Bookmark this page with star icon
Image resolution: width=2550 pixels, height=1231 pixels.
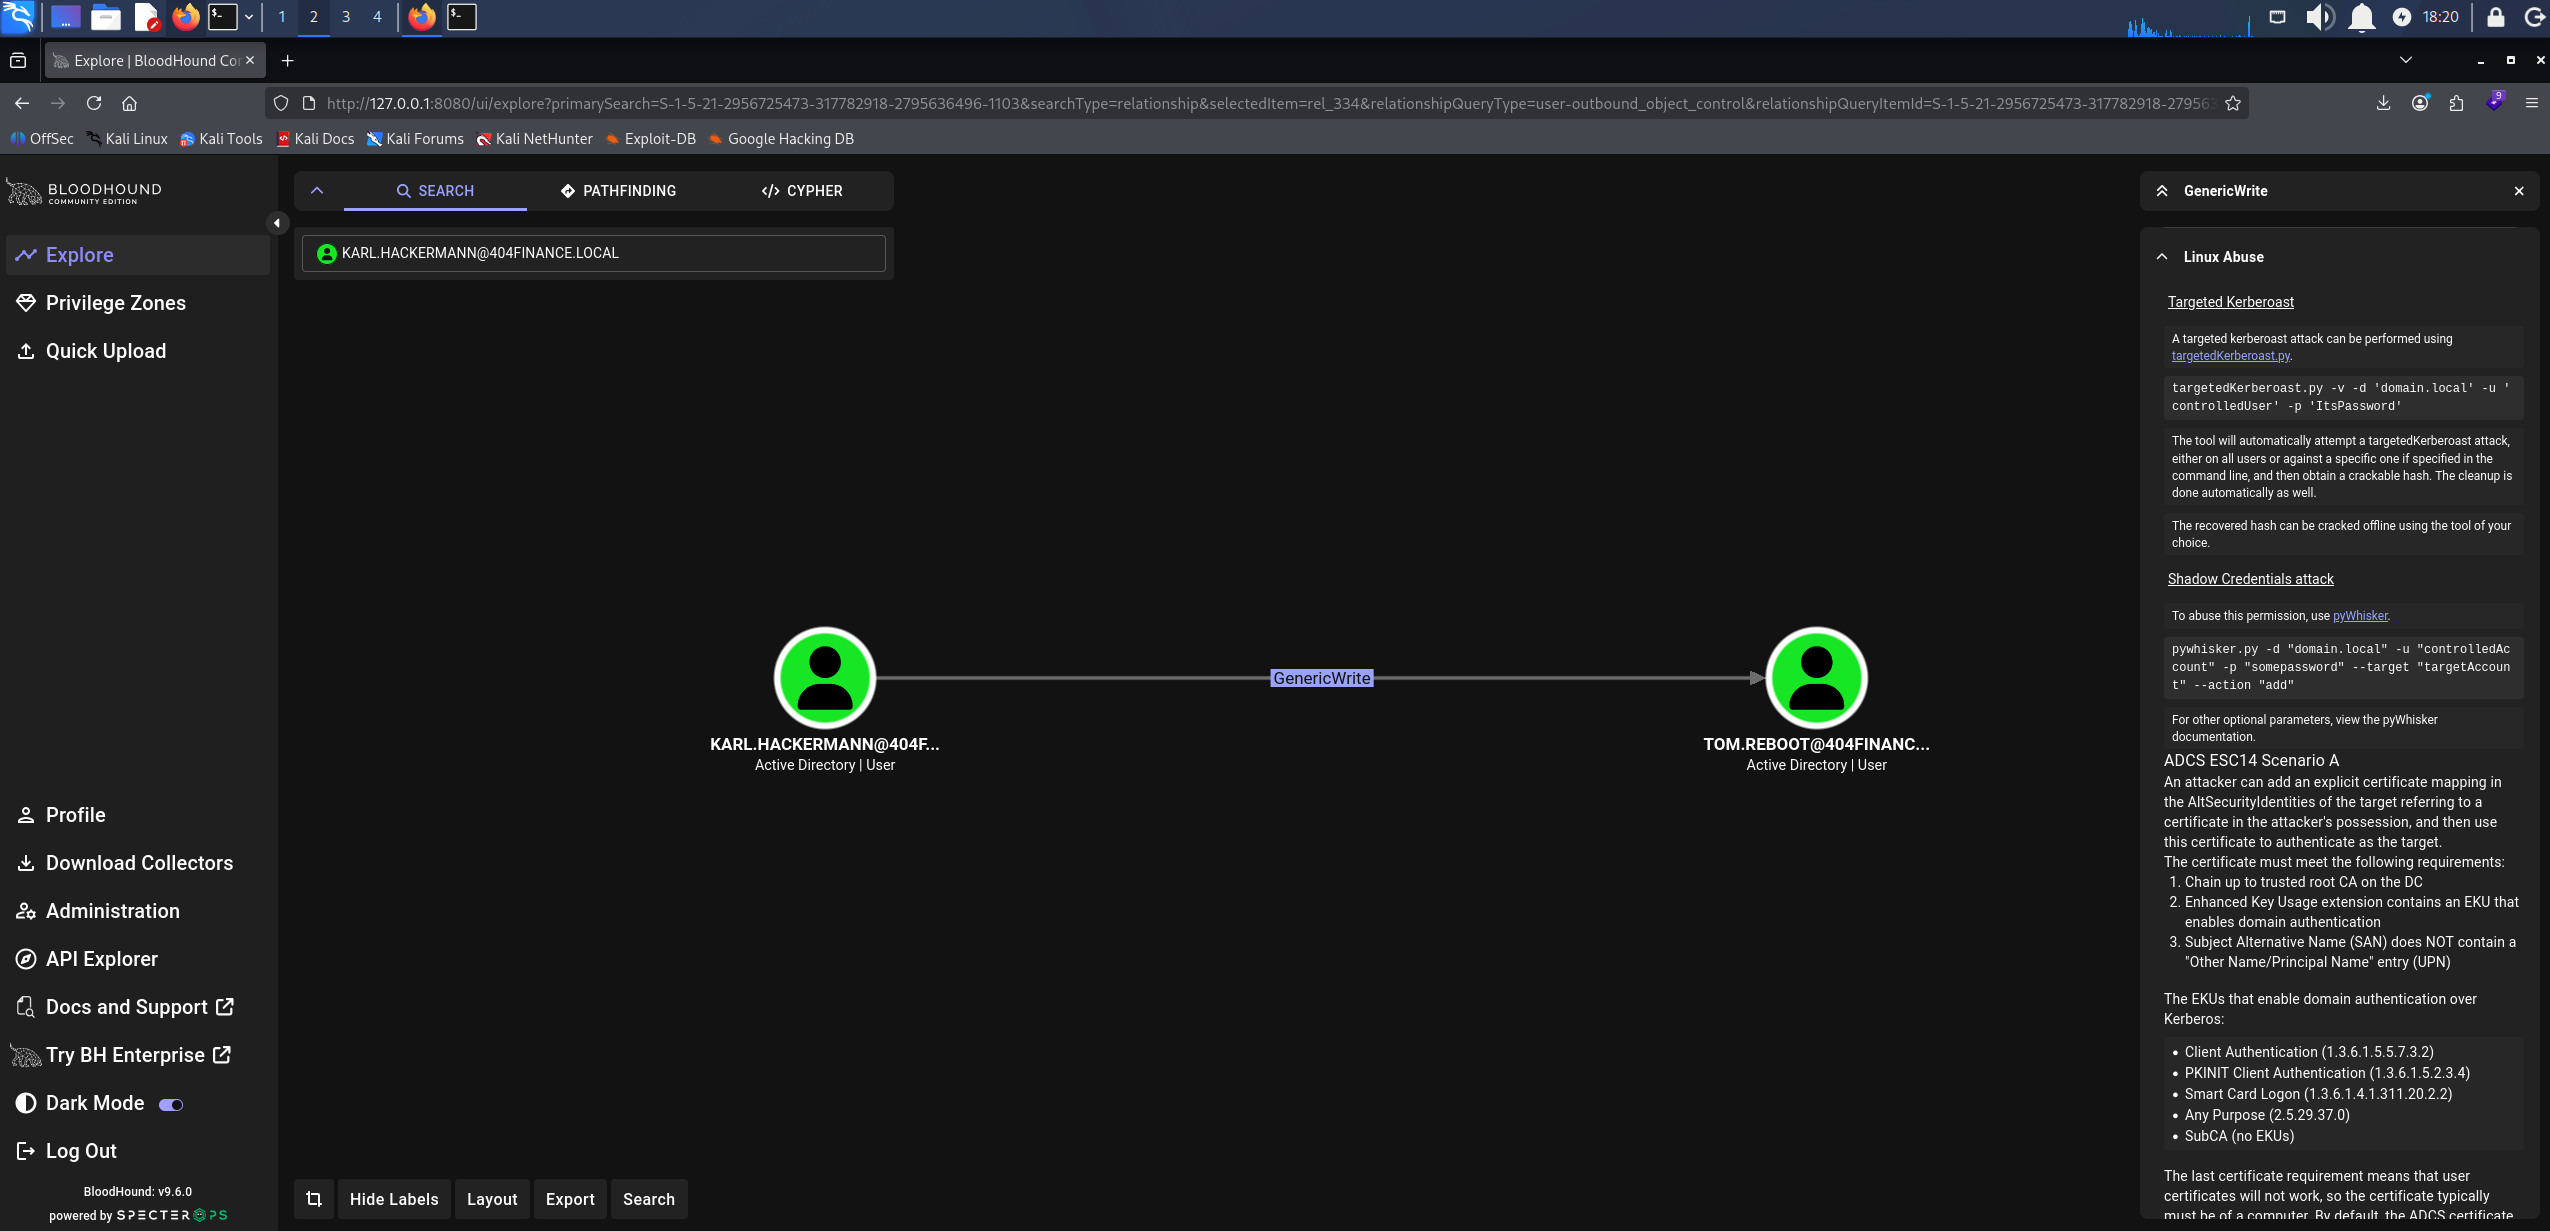[2232, 103]
